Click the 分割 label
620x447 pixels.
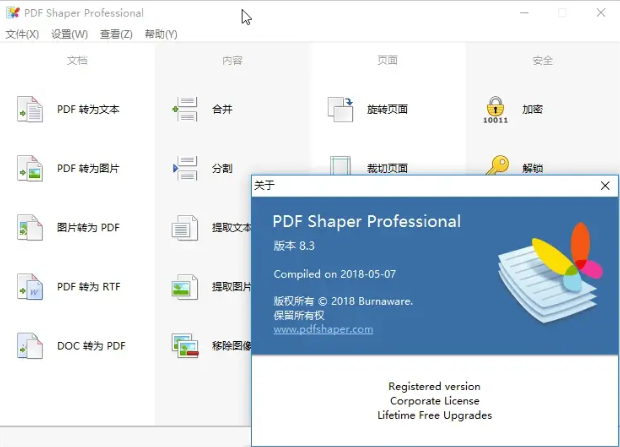pyautogui.click(x=222, y=169)
